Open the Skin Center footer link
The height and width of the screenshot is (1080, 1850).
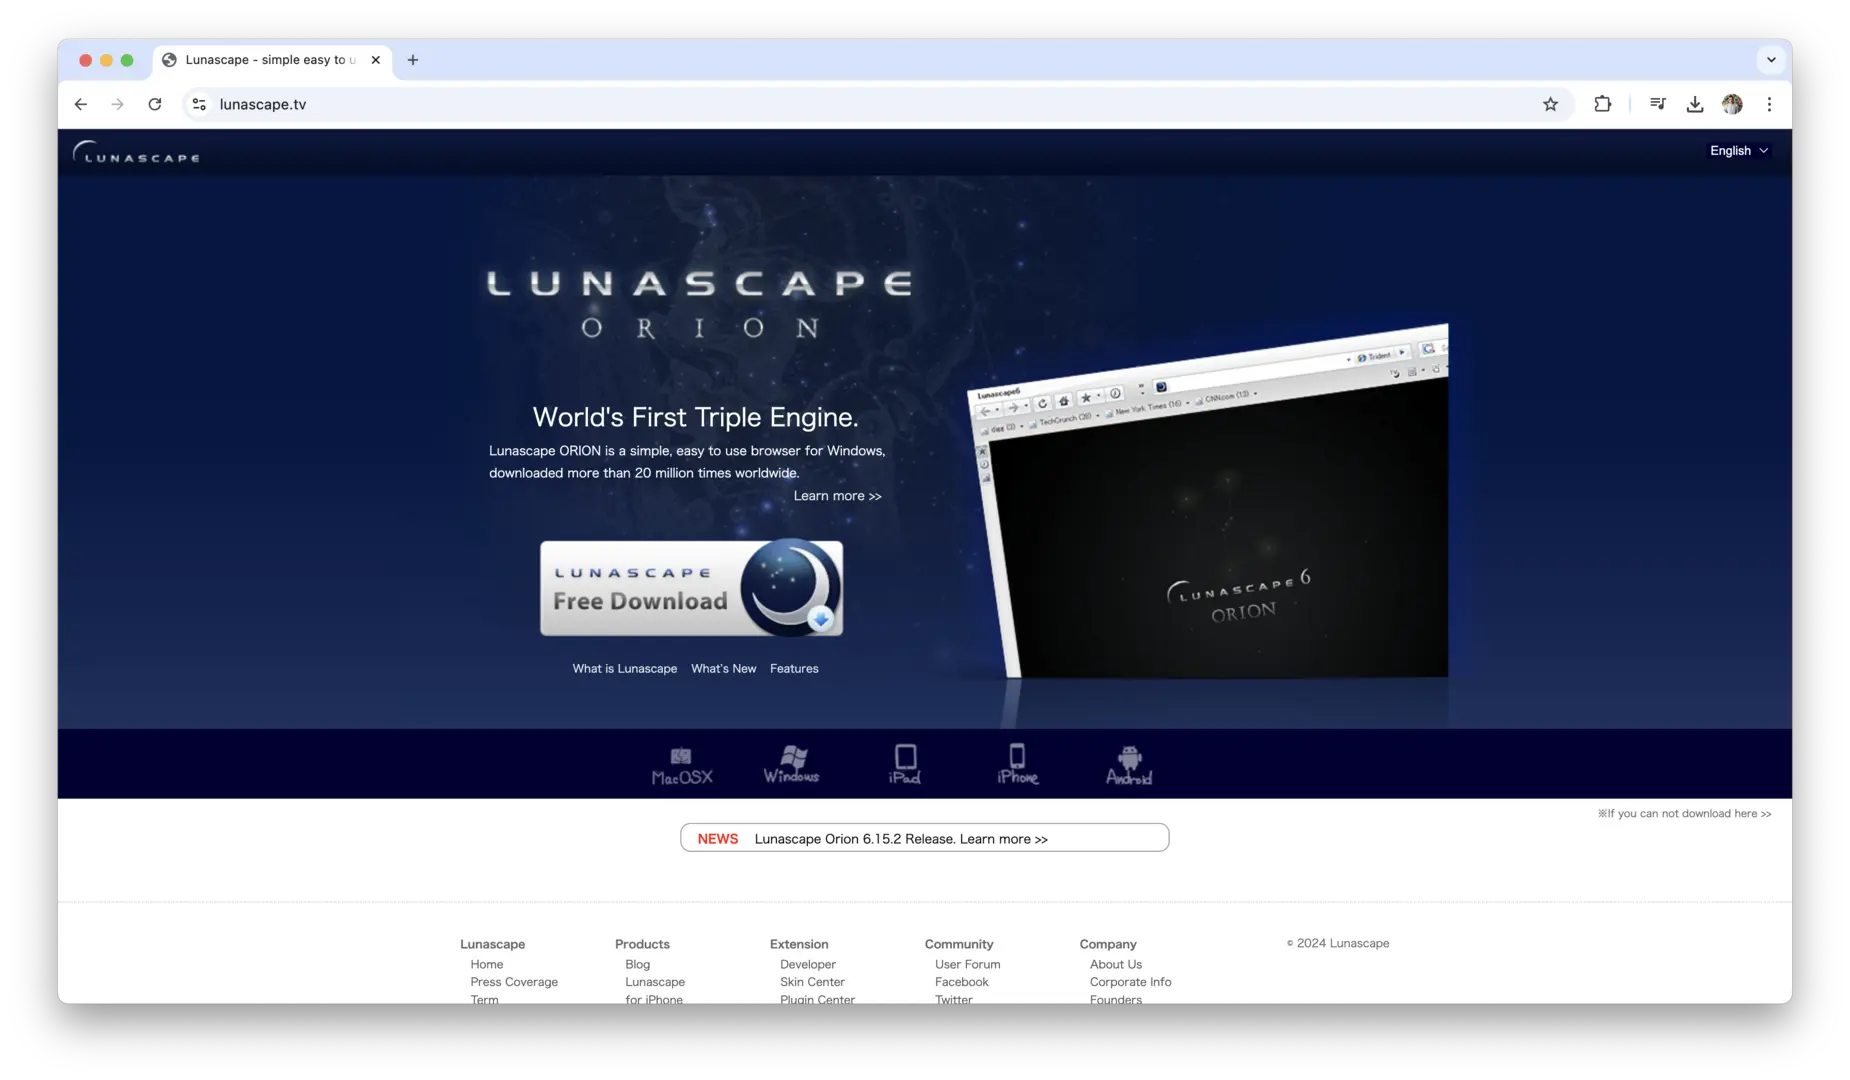tap(812, 982)
